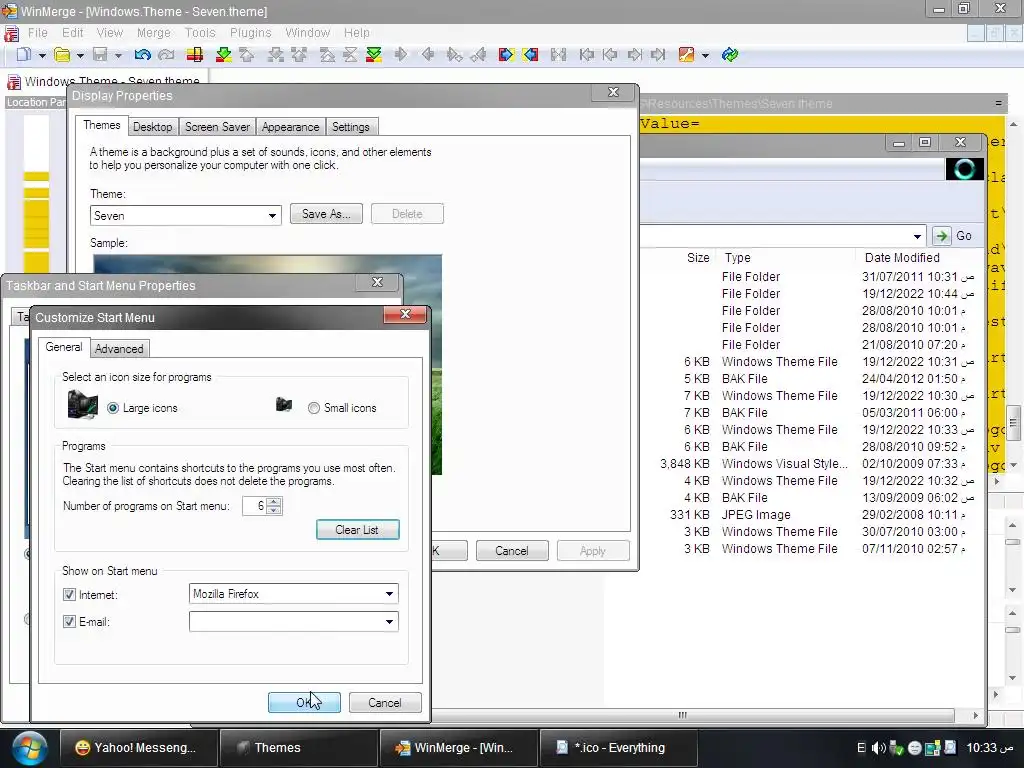Open Appearance tab in Display Properties

[x=290, y=127]
